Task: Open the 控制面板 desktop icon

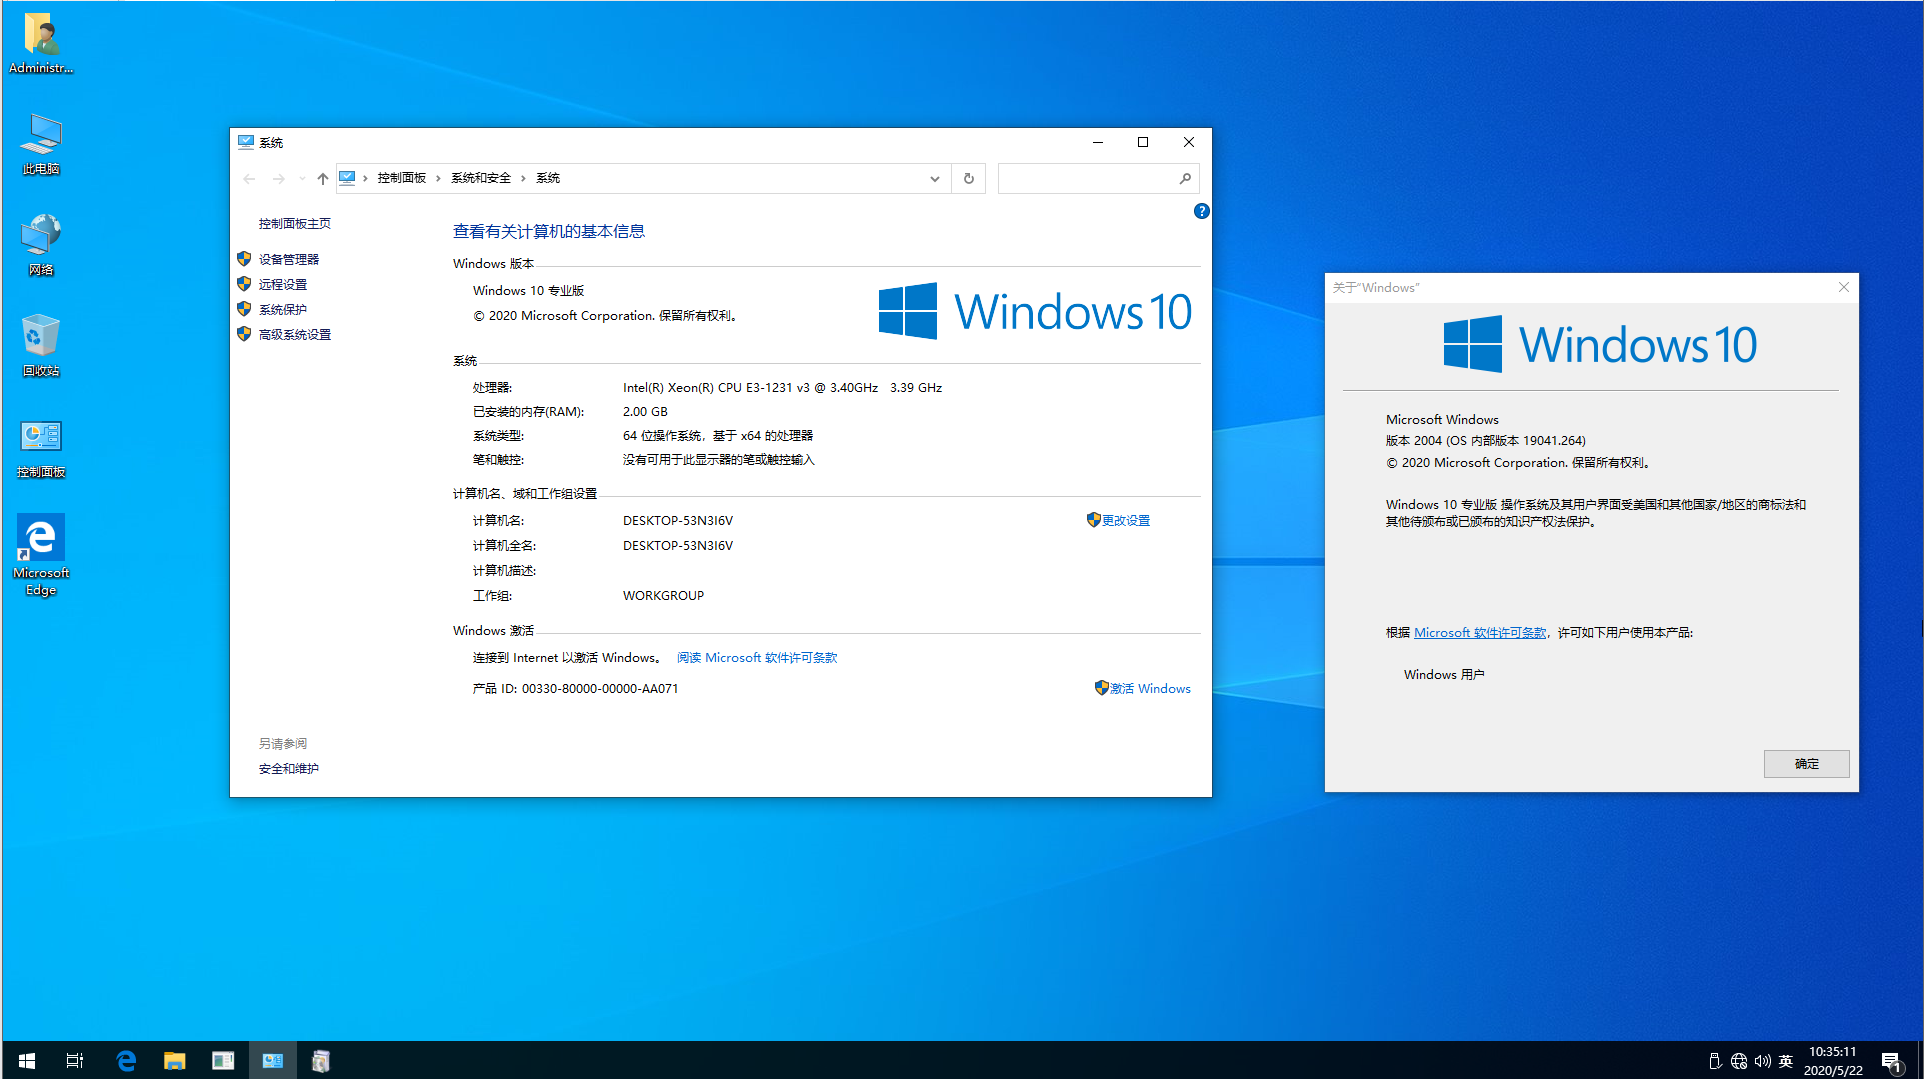Action: (x=41, y=448)
